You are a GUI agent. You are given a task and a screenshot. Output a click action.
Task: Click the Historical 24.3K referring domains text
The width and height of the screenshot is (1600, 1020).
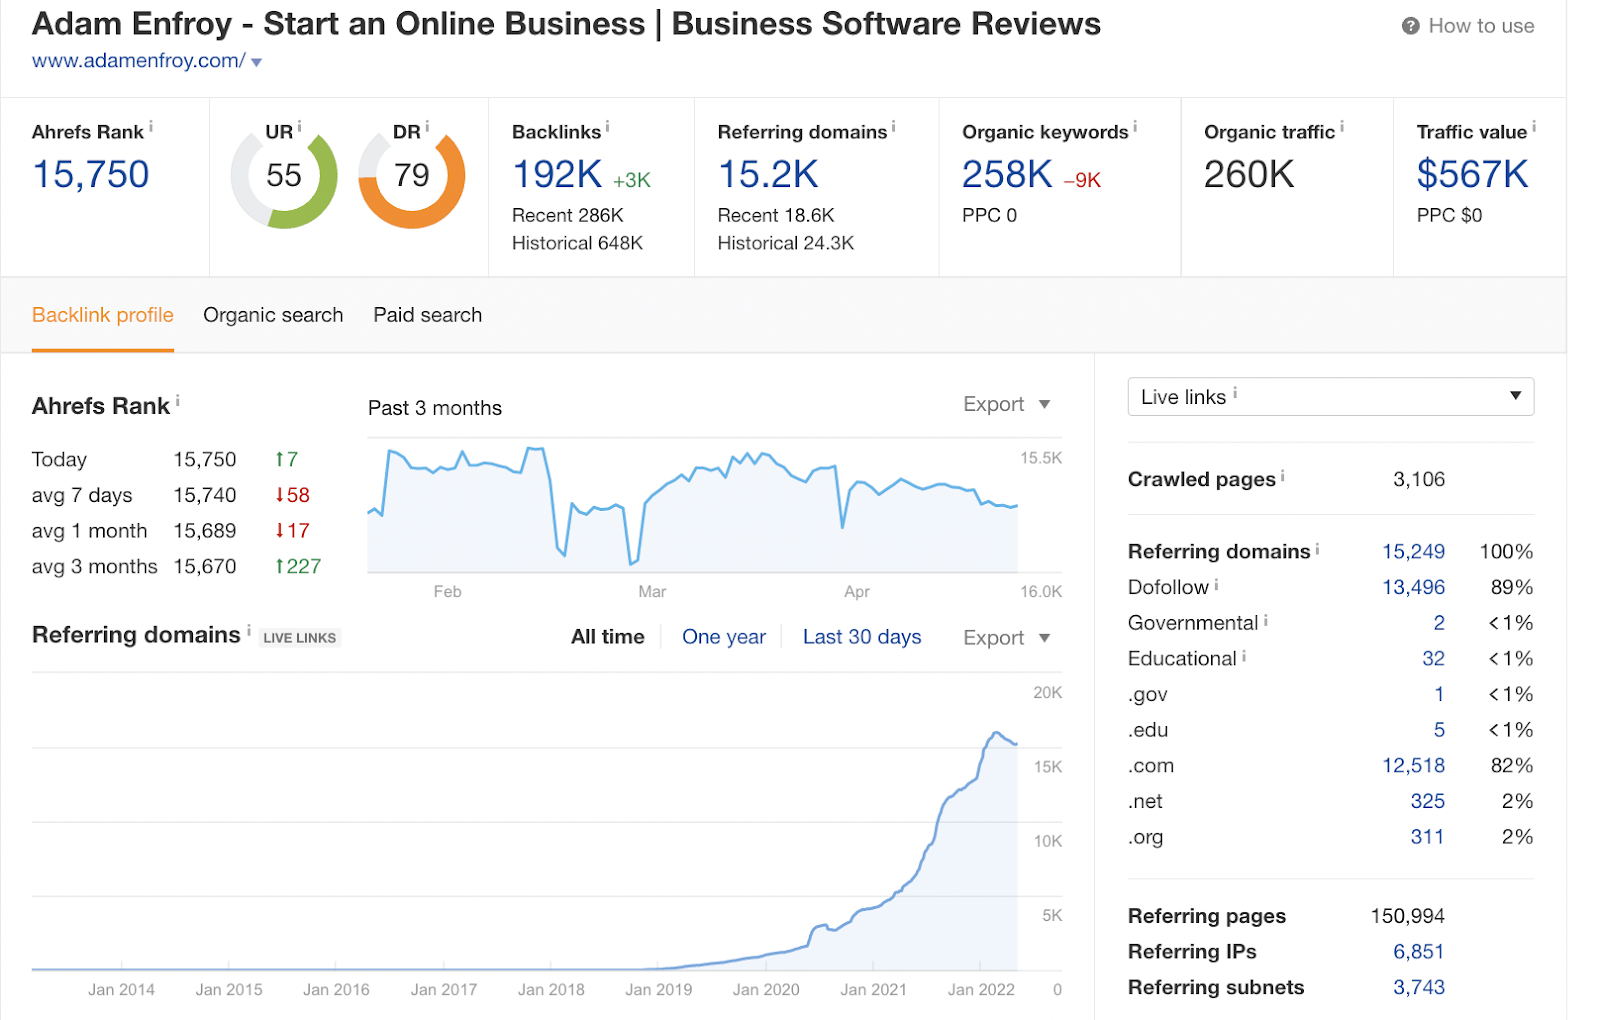(x=786, y=243)
